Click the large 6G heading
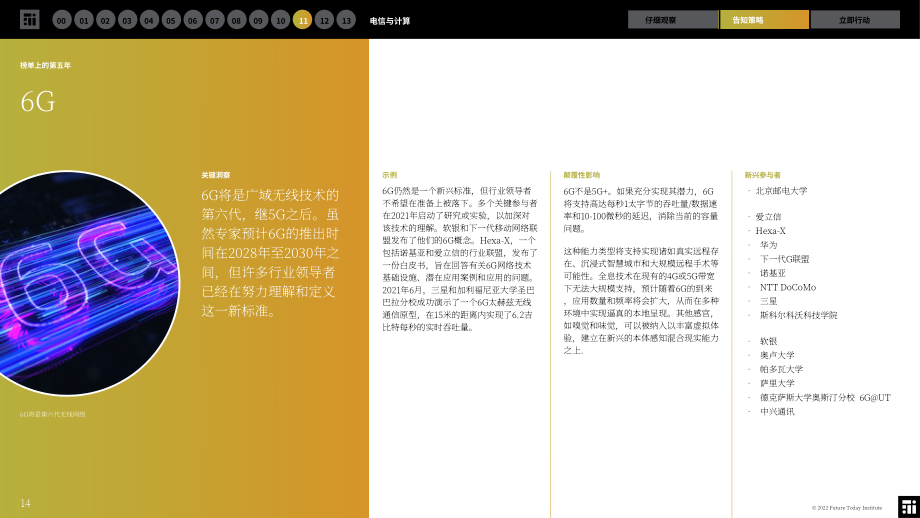The height and width of the screenshot is (518, 920). tap(38, 101)
